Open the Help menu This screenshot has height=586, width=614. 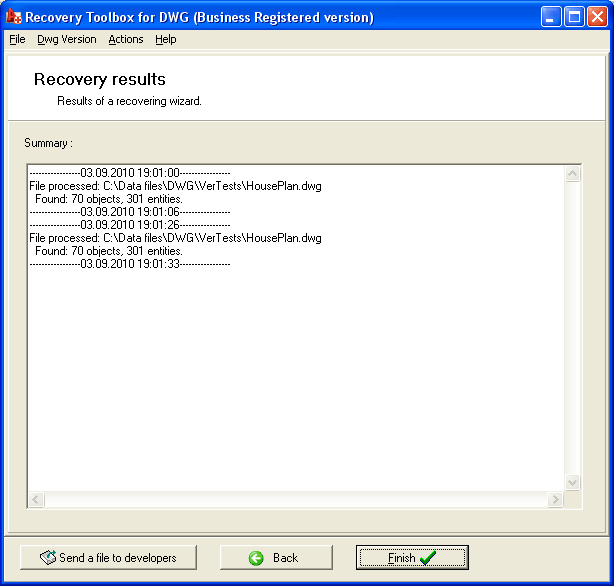point(166,40)
